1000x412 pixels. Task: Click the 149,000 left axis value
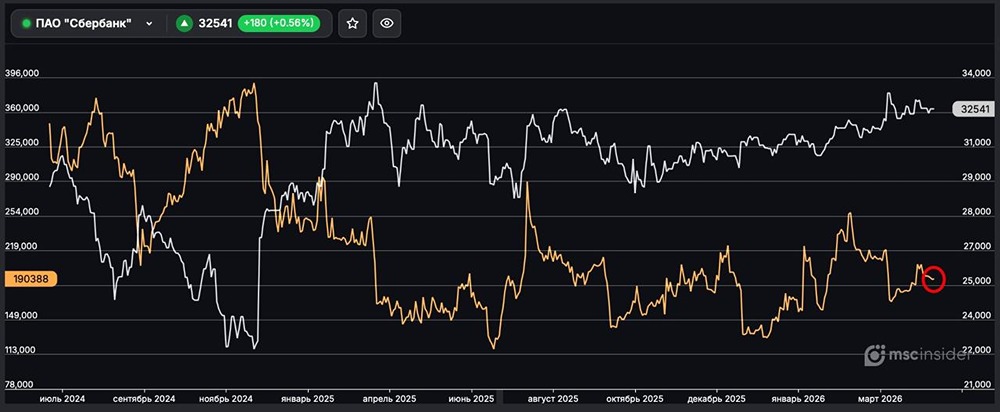click(22, 315)
